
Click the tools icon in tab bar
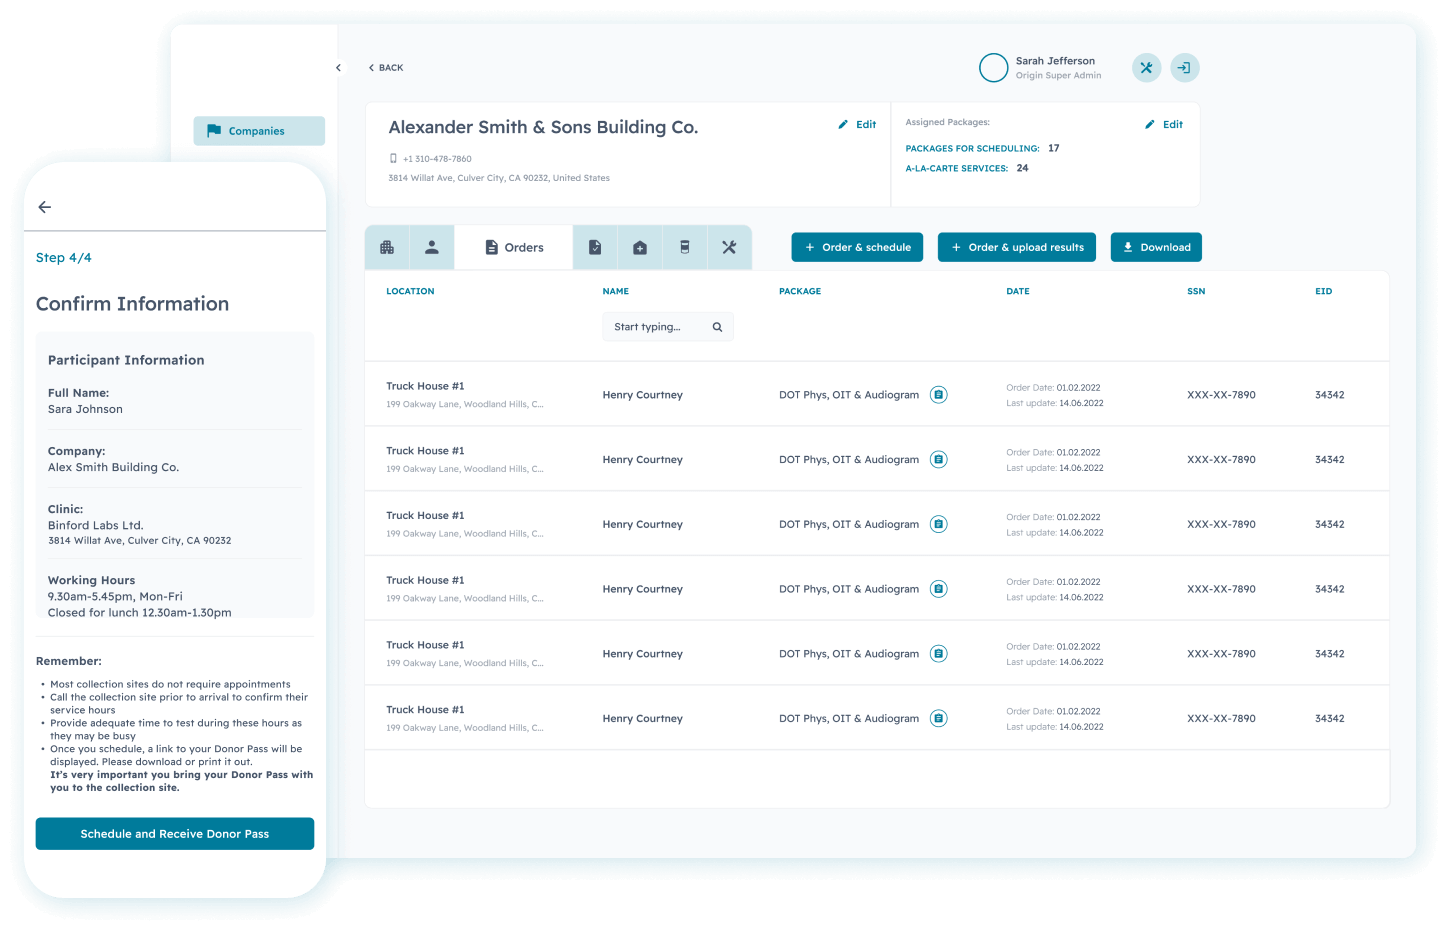click(729, 247)
